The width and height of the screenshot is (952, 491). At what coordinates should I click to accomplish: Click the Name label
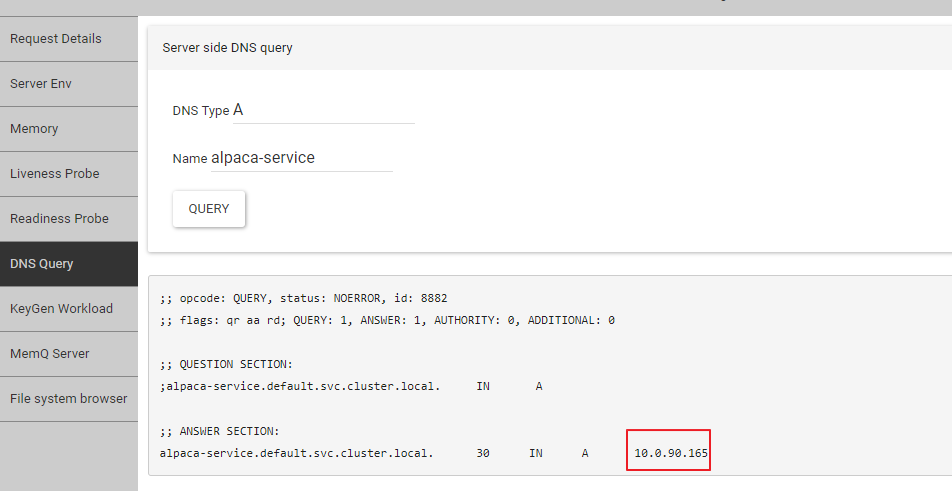tap(190, 159)
